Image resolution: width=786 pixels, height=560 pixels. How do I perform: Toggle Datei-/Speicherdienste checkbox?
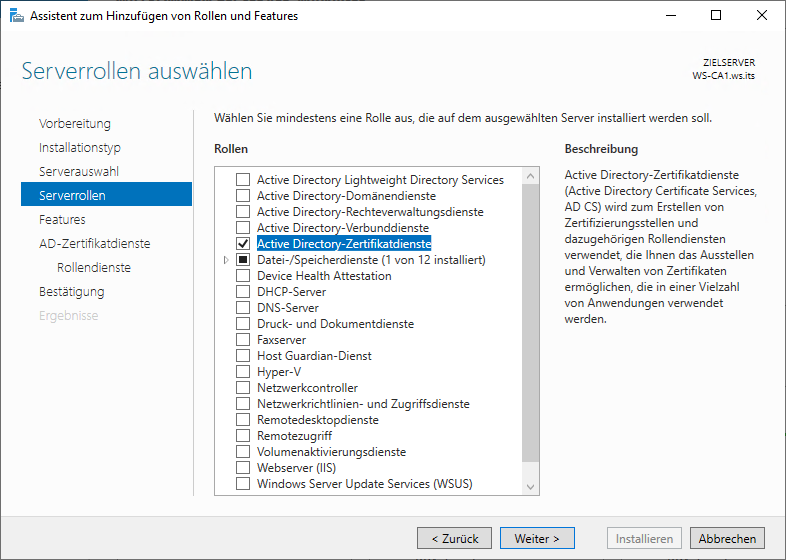(x=243, y=260)
